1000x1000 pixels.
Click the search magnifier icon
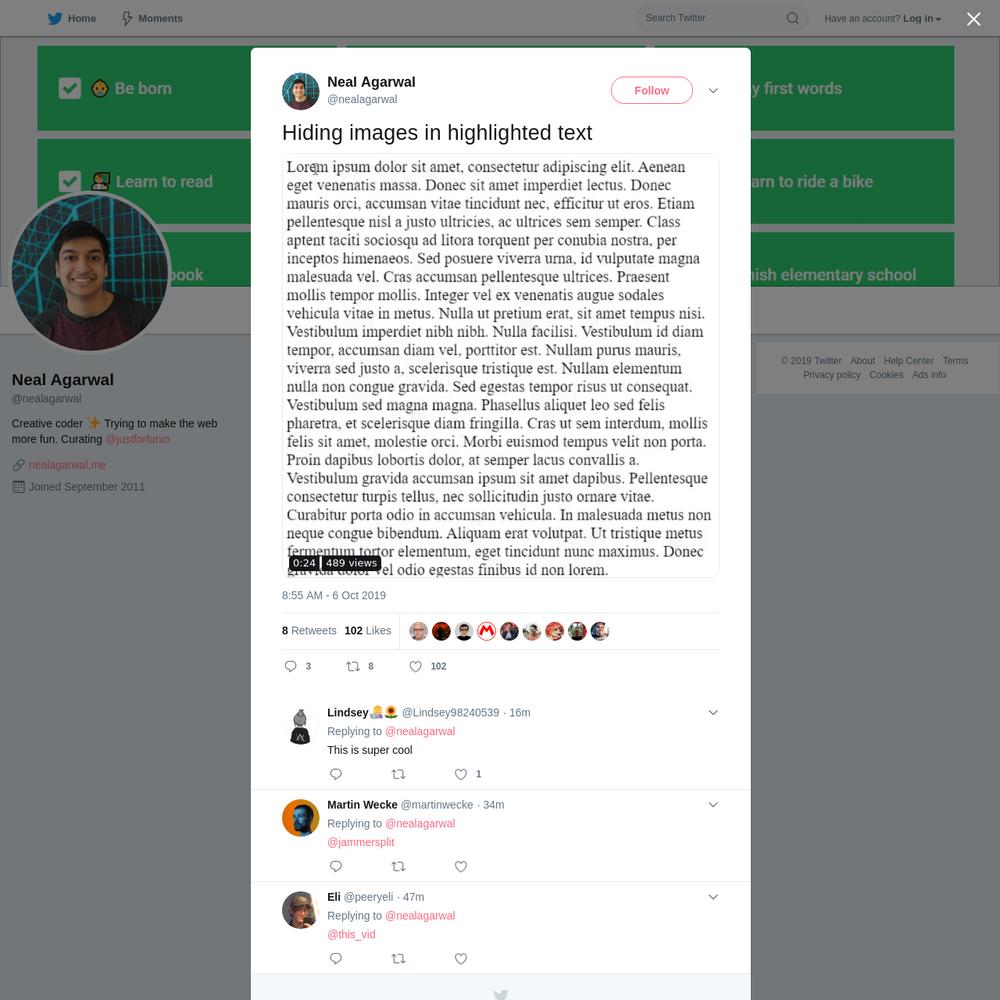[x=792, y=18]
